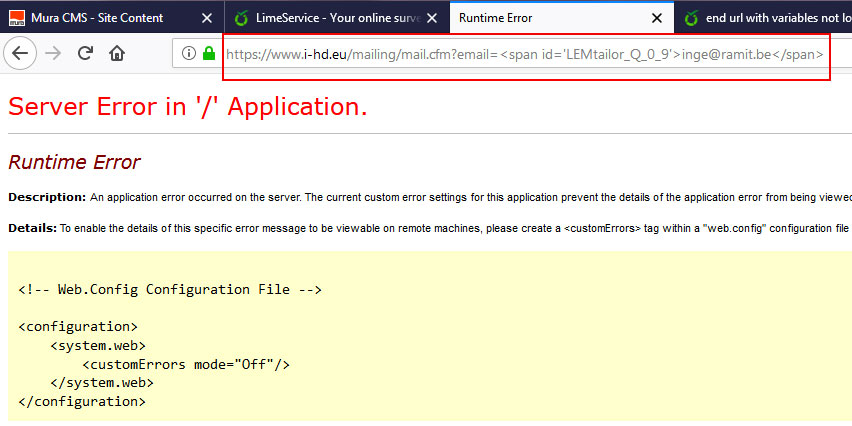The image size is (852, 426).
Task: Close the Runtime Error tab
Action: 656,18
